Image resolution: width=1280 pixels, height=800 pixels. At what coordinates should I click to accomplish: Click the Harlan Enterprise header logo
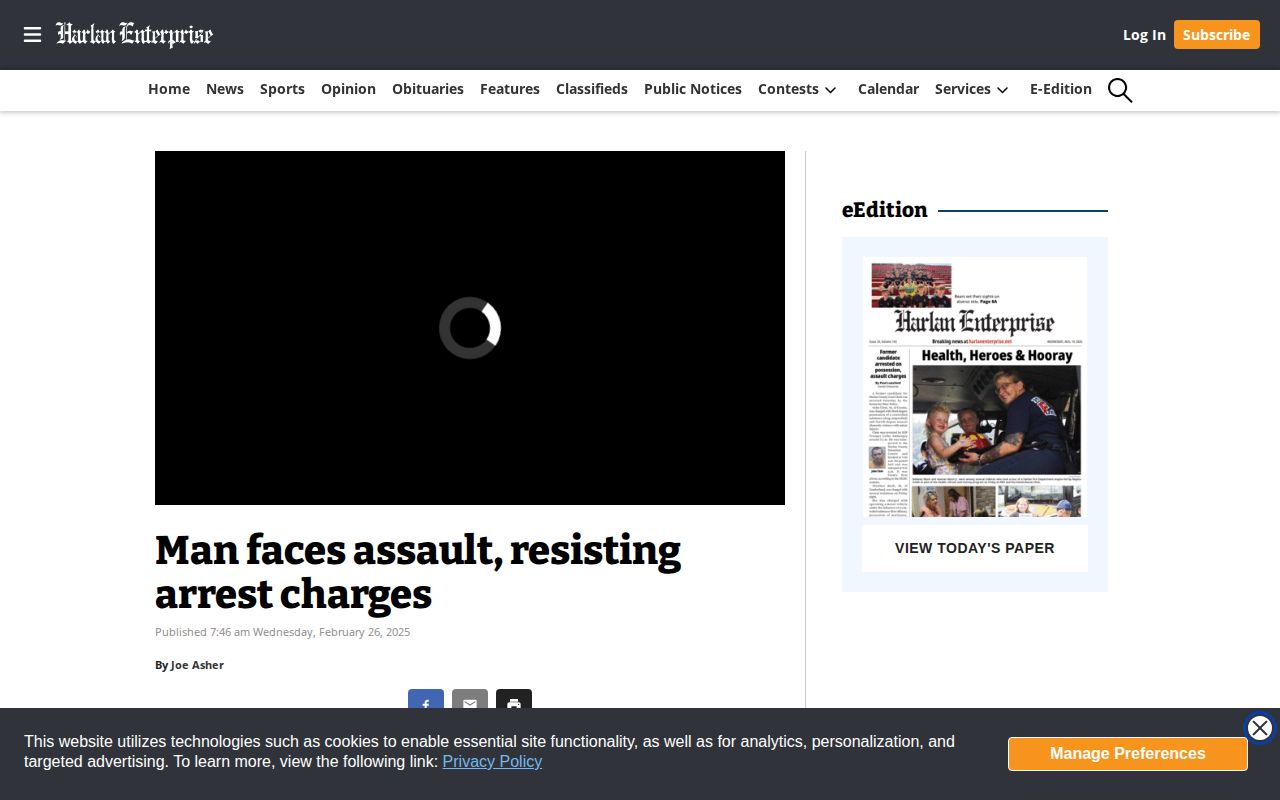coord(135,35)
